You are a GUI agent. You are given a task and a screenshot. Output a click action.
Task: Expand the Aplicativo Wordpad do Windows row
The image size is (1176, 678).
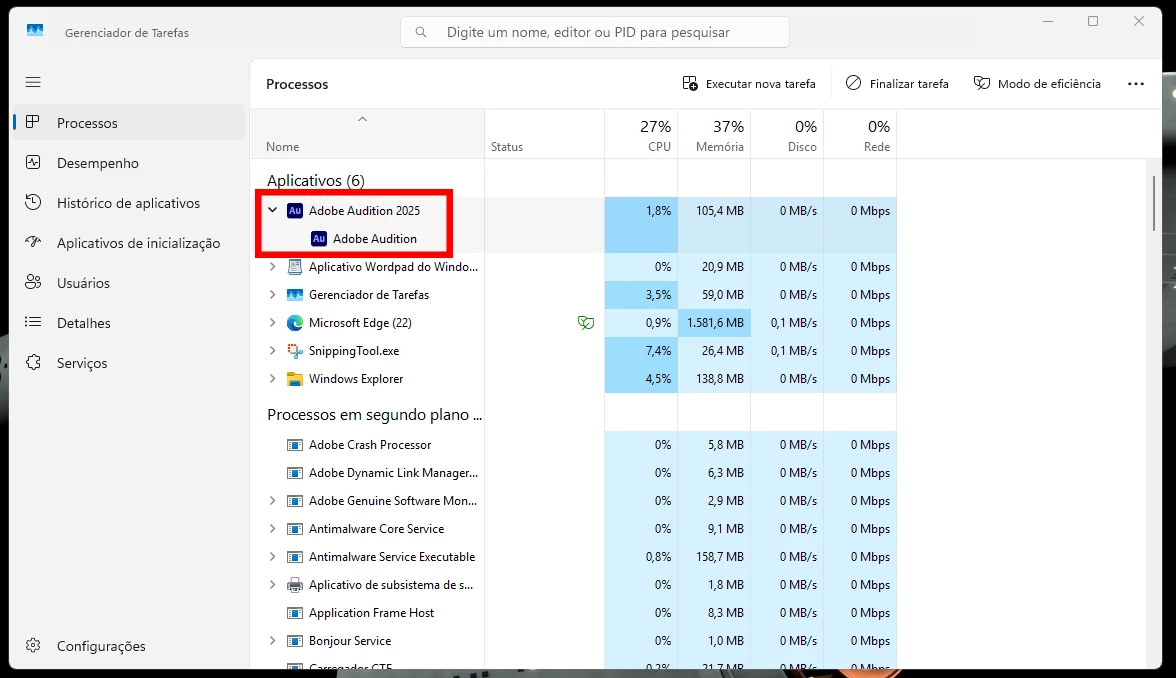[x=273, y=266]
